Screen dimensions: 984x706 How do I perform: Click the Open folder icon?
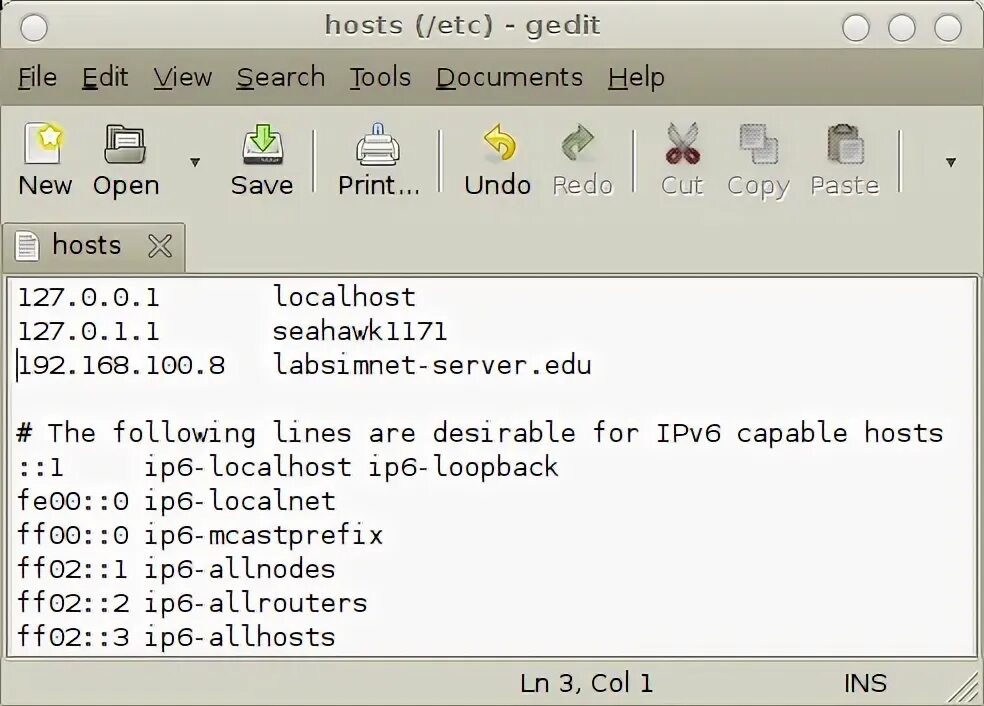pos(125,144)
